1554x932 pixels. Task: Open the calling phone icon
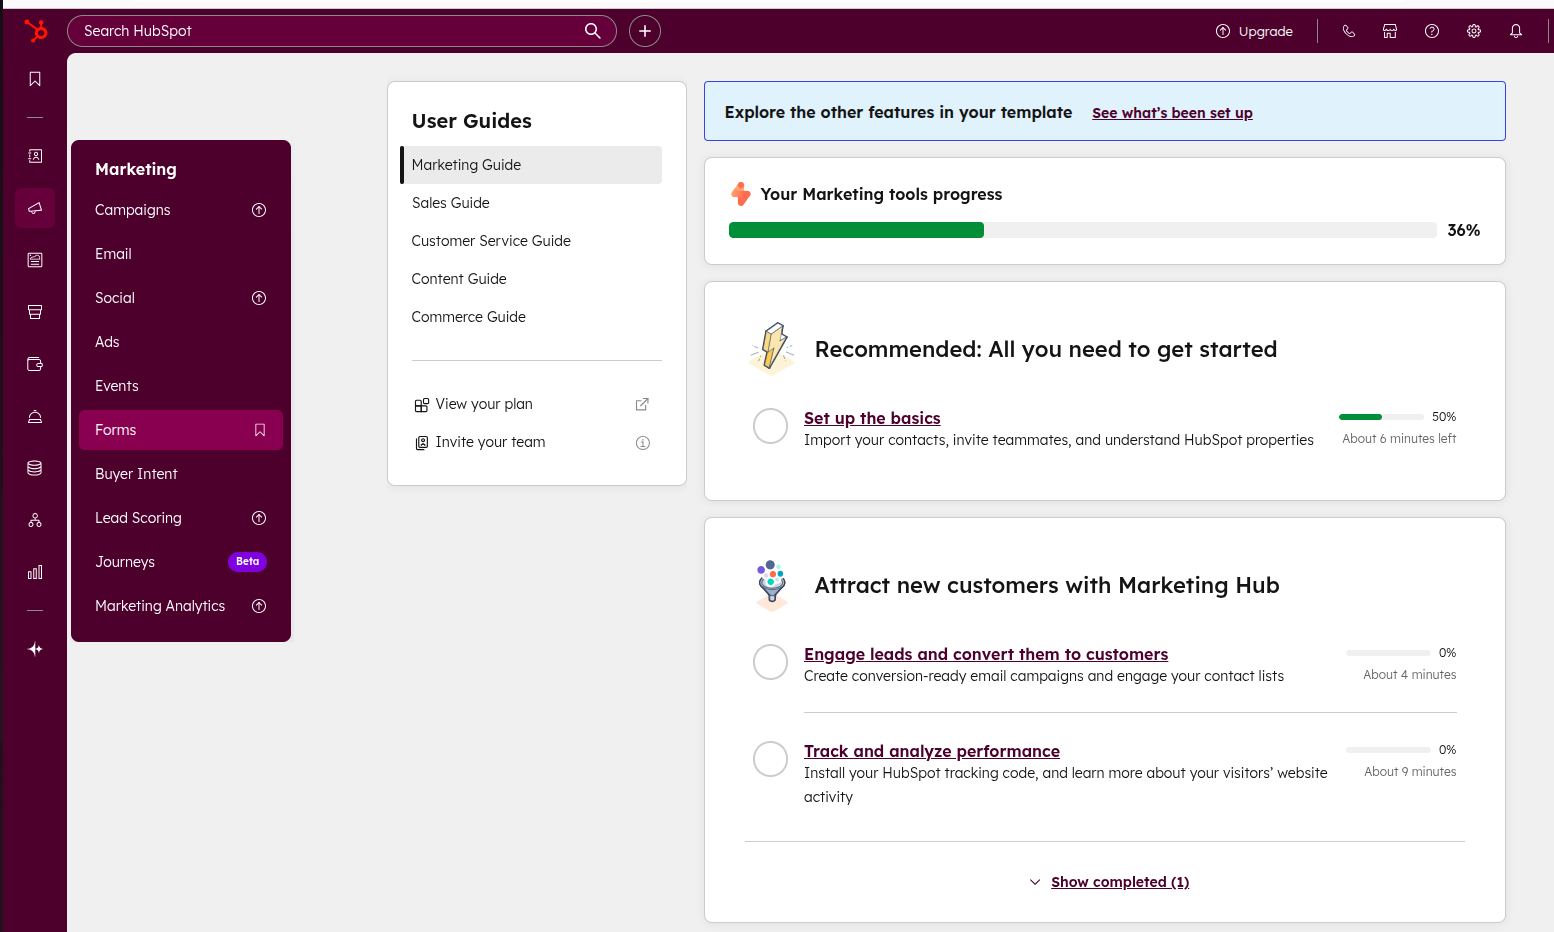coord(1348,31)
